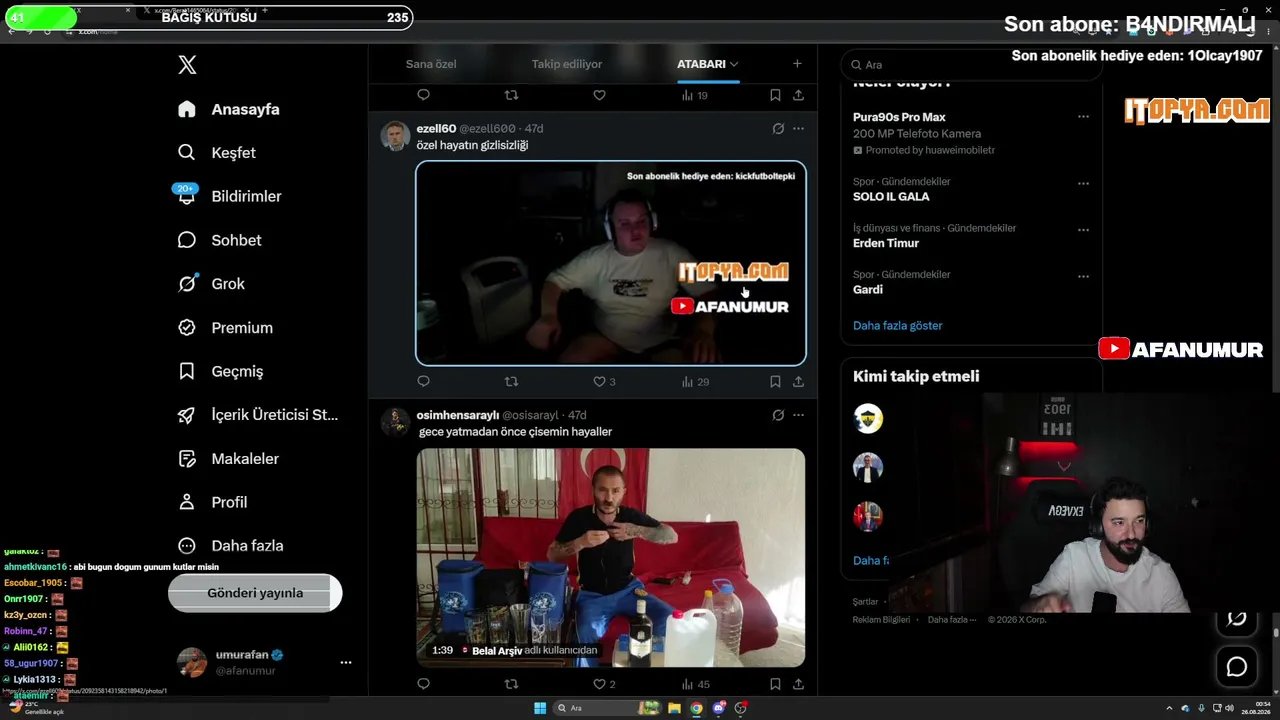Open Grok from the sidebar
The image size is (1280, 720).
211,284
